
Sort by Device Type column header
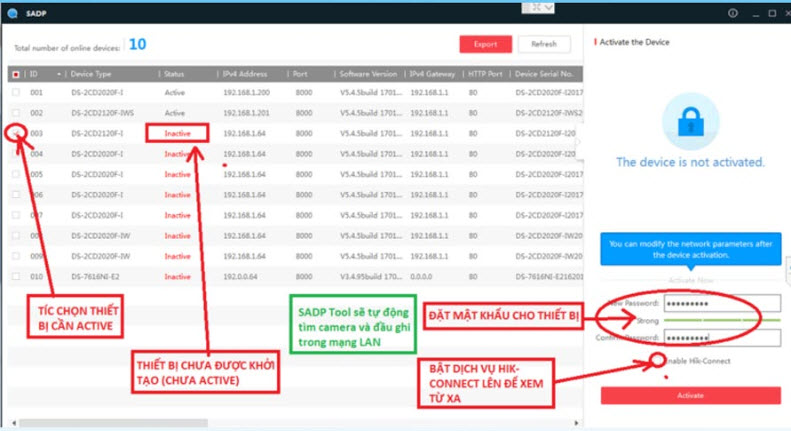click(x=110, y=74)
